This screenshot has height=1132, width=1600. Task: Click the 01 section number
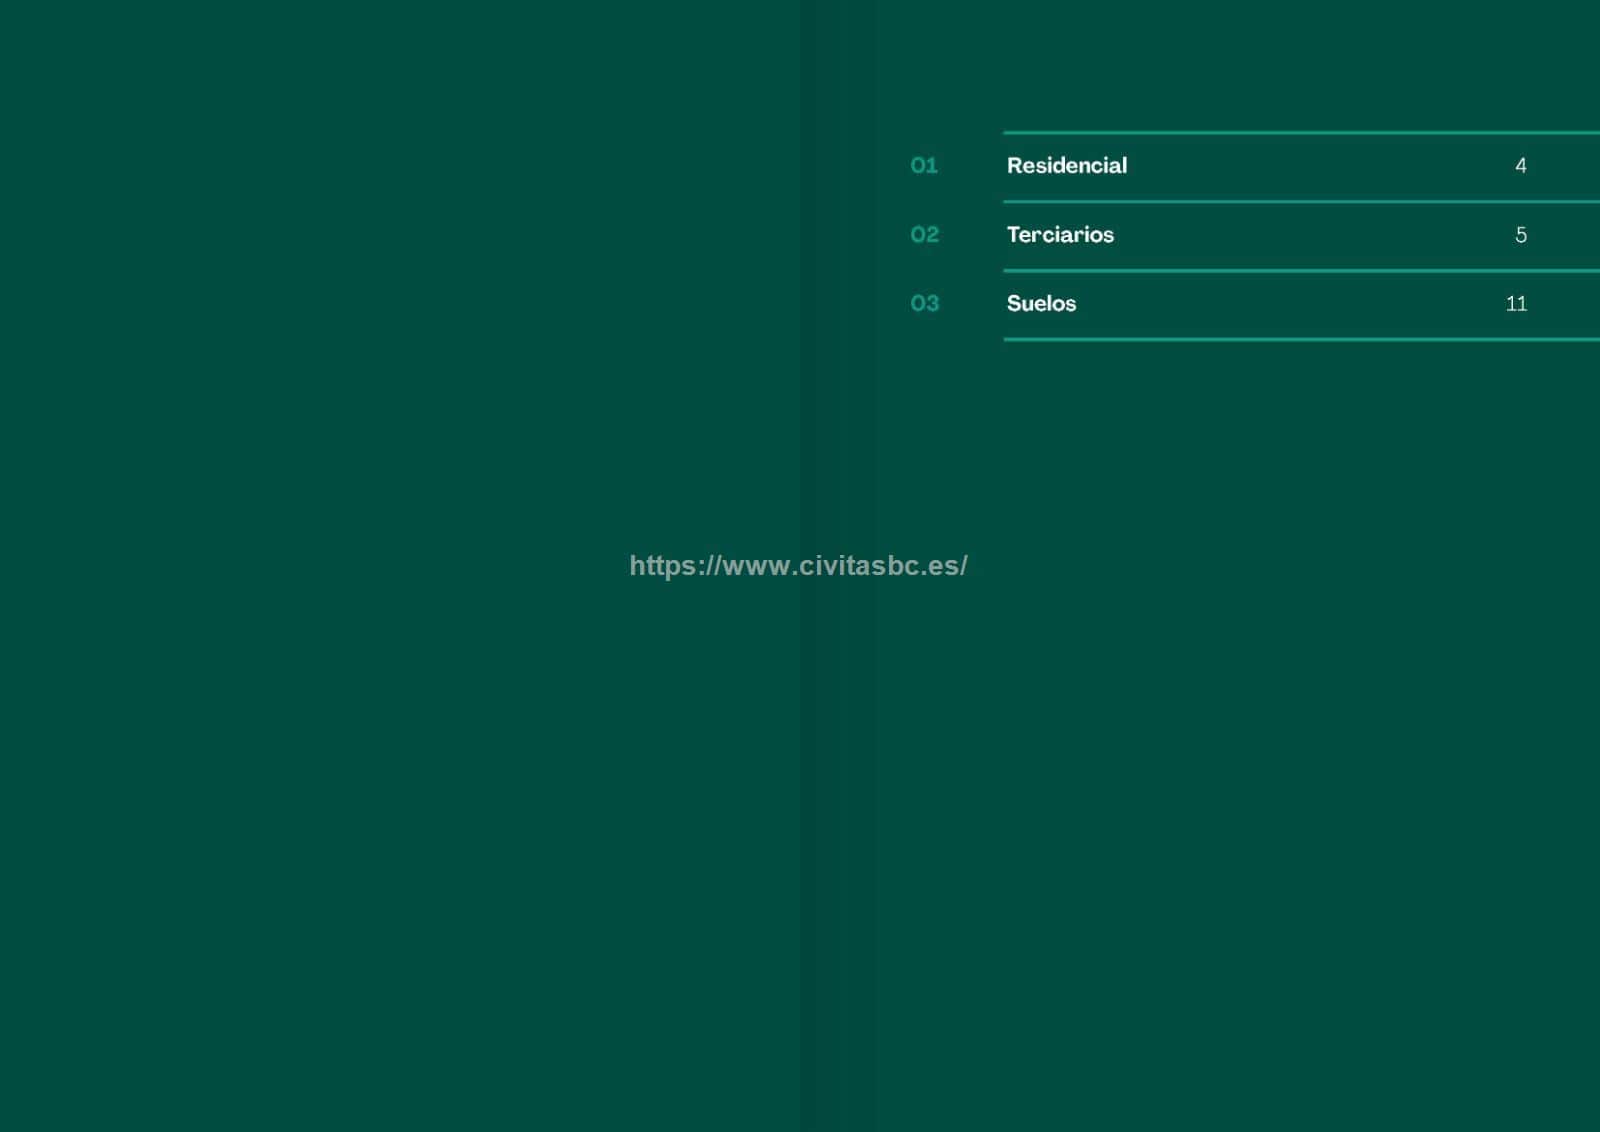(x=924, y=166)
